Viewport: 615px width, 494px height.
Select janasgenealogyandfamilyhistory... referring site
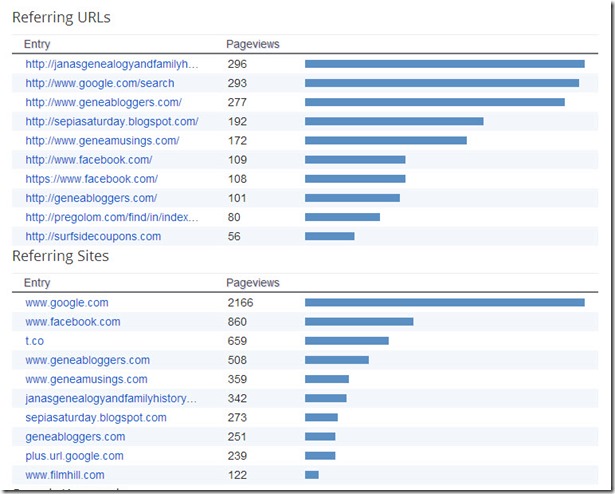click(111, 399)
